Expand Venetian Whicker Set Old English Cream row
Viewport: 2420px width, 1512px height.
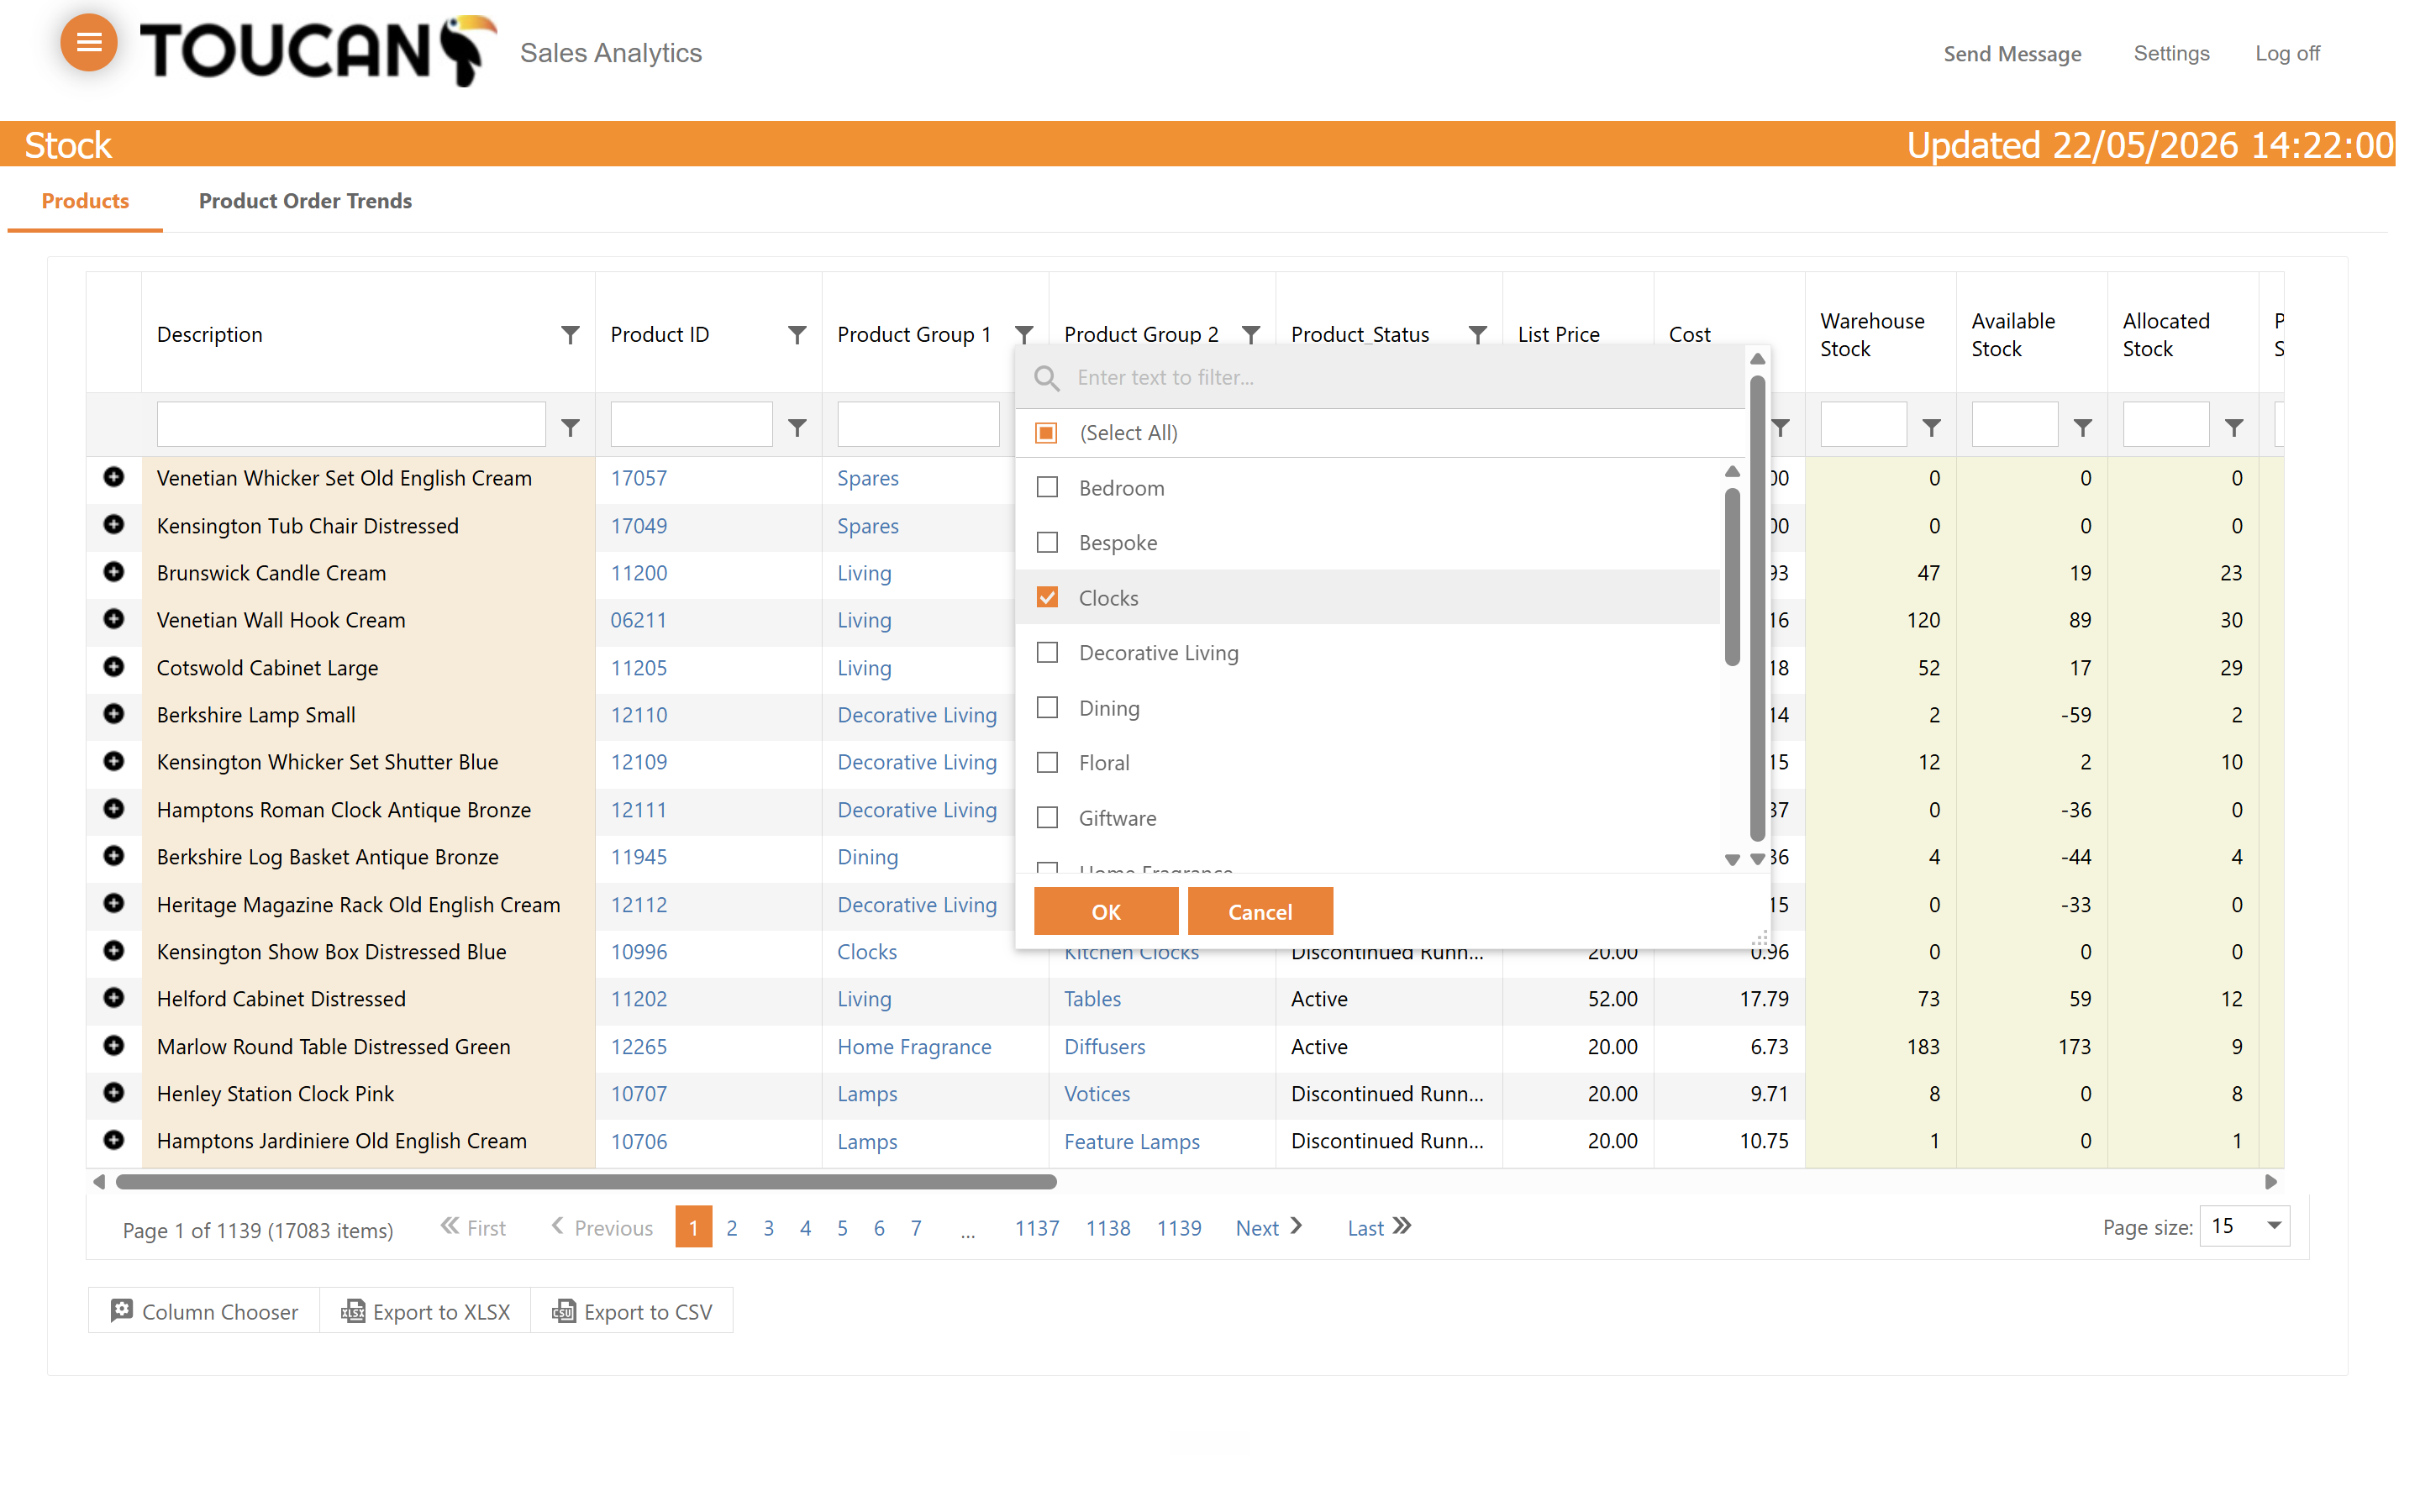(114, 477)
